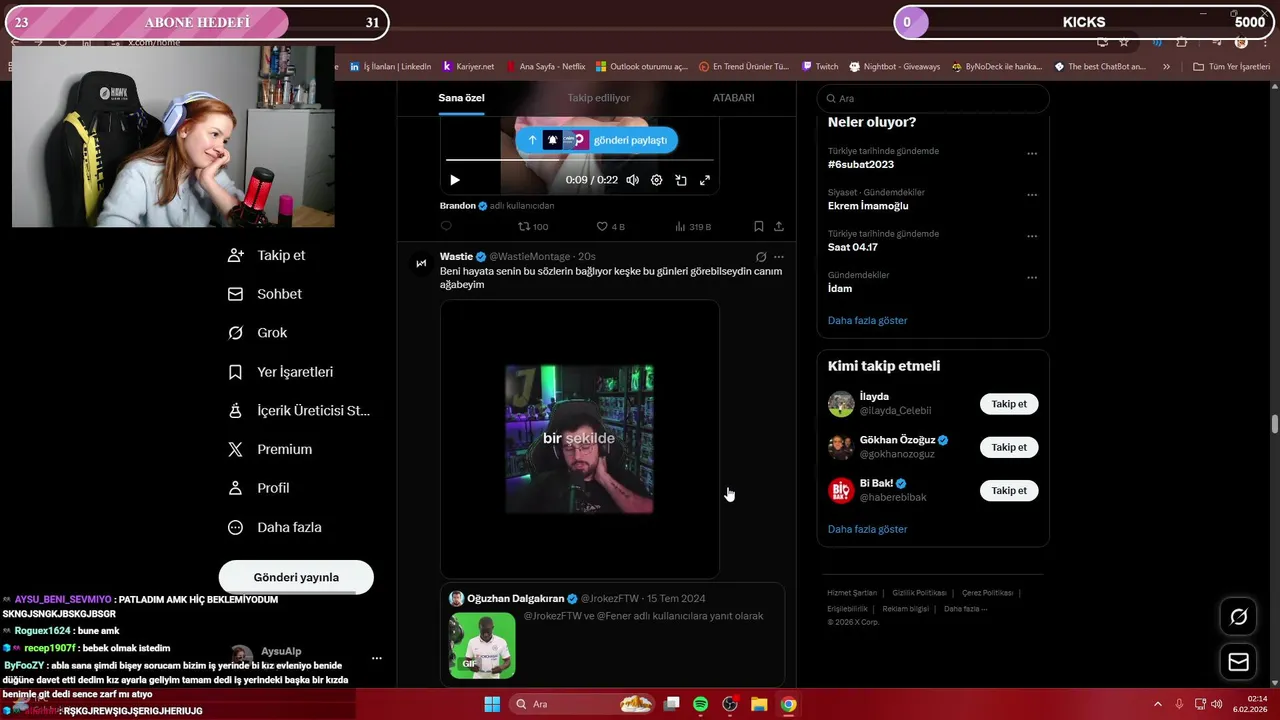Switch to Takip ediliyor tab
This screenshot has width=1280, height=720.
599,98
